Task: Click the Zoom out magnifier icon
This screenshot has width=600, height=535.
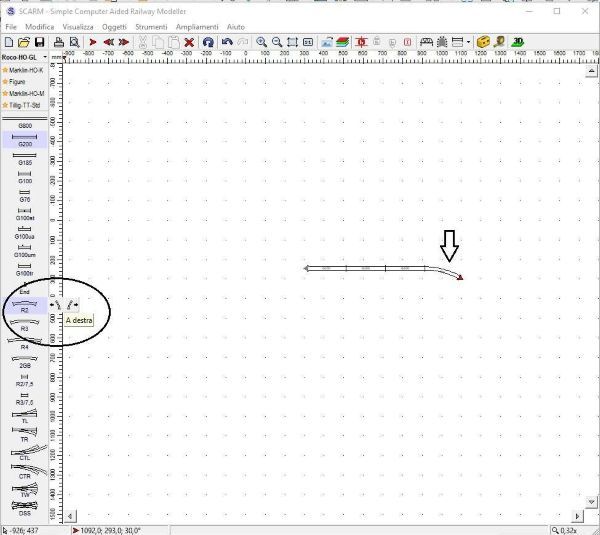Action: (276, 42)
